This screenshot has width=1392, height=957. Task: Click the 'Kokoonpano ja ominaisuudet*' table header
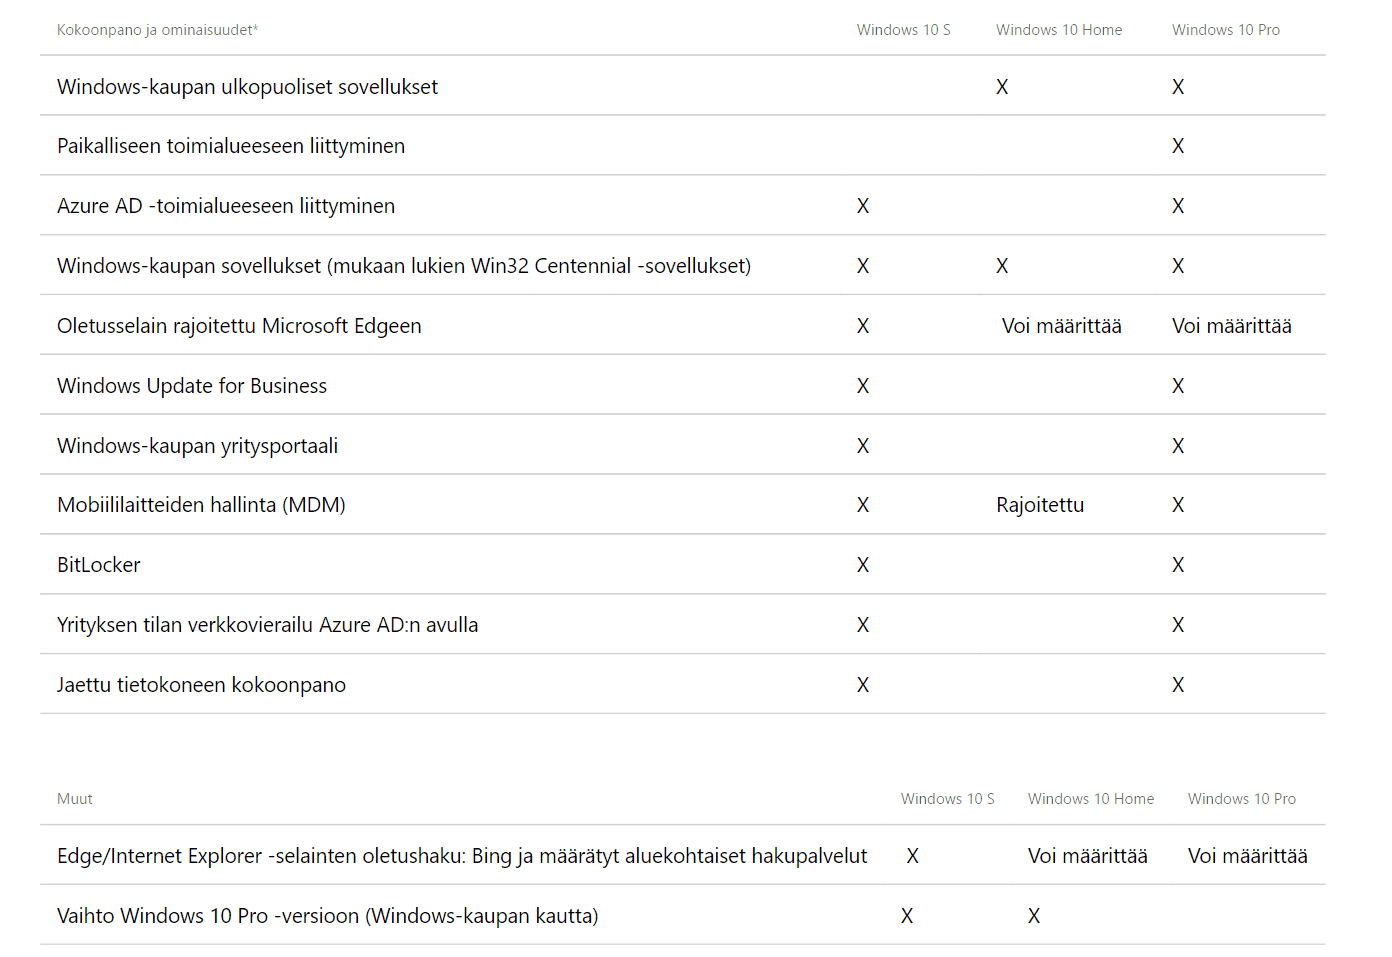pyautogui.click(x=157, y=30)
